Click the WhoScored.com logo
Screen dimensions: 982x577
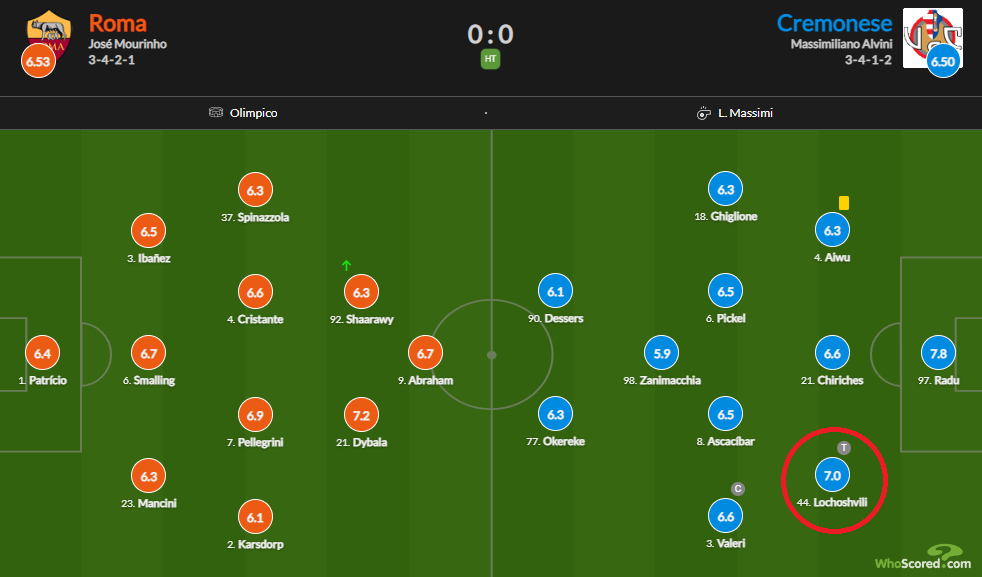point(920,557)
